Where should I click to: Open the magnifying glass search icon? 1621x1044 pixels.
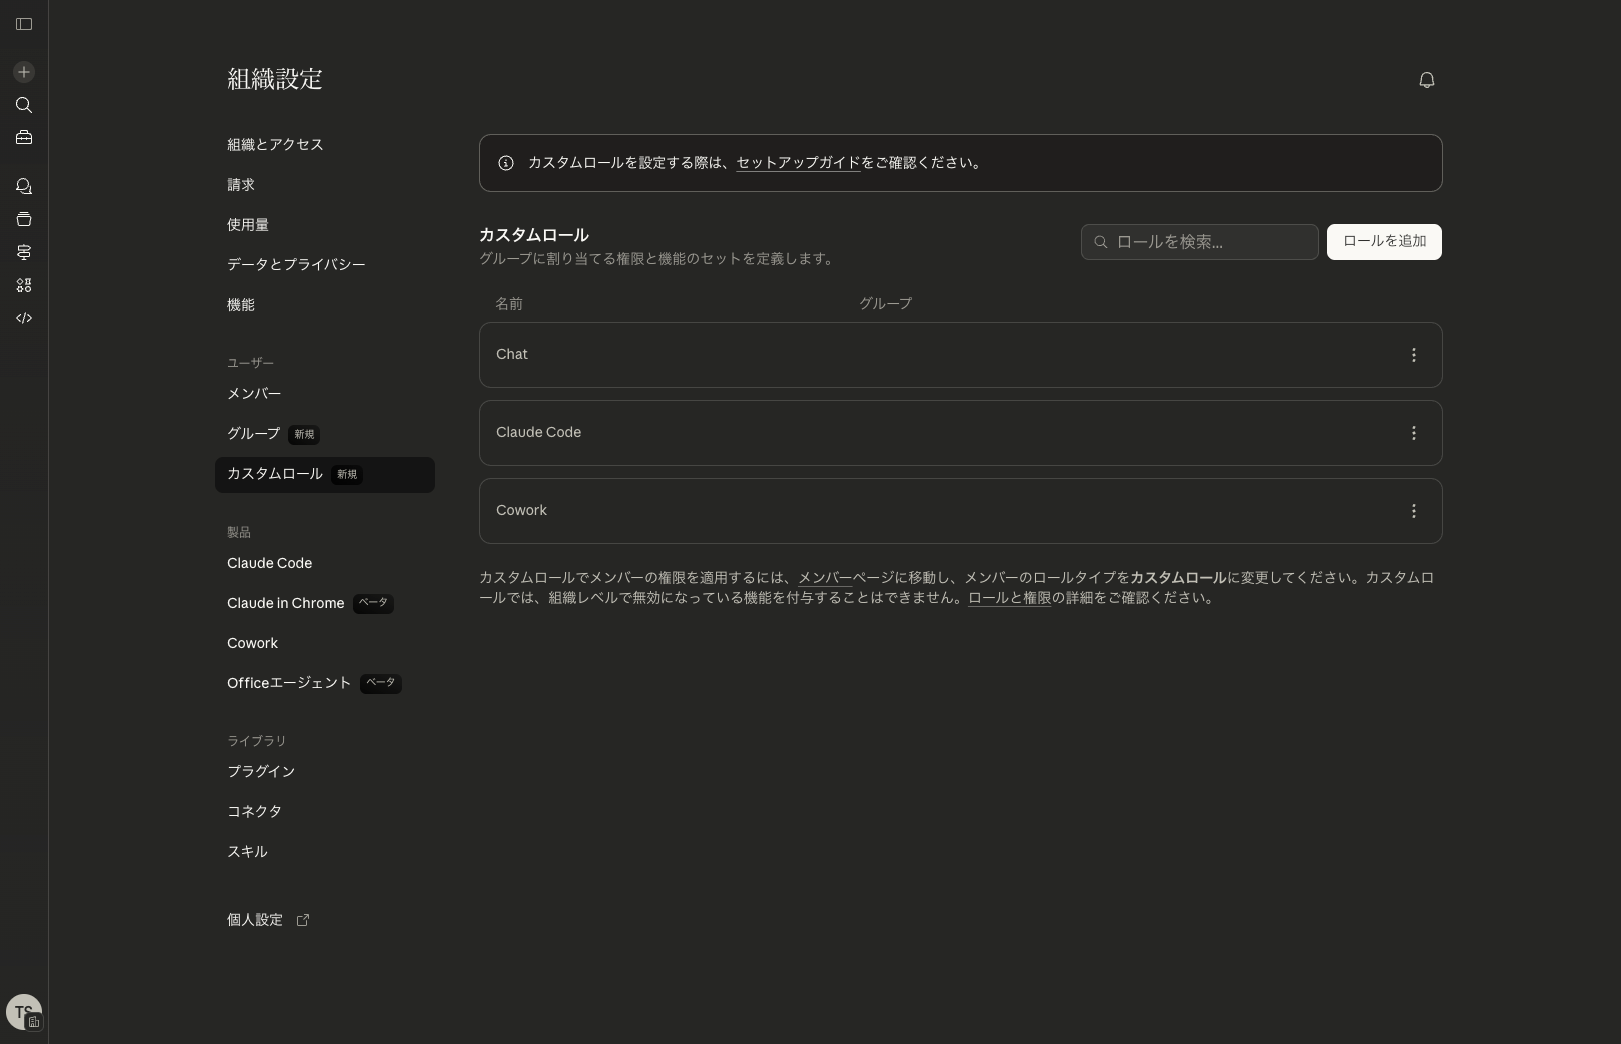click(24, 105)
